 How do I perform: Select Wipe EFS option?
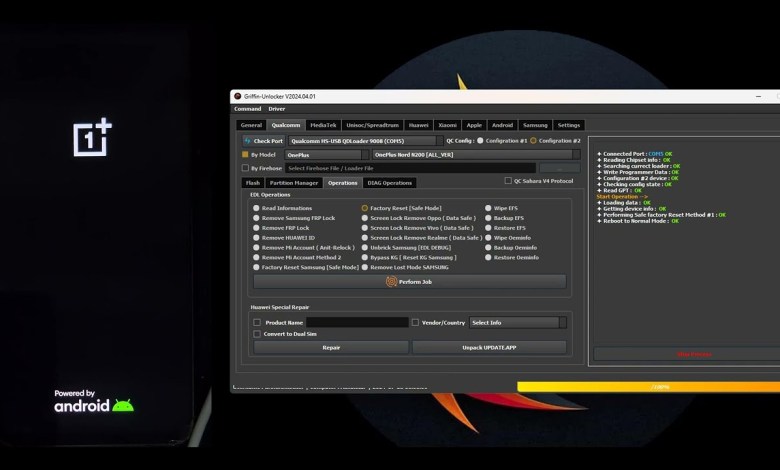[x=488, y=208]
